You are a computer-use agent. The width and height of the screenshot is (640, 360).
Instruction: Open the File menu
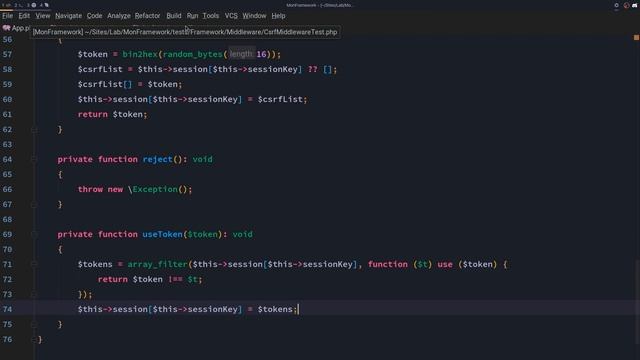7,16
